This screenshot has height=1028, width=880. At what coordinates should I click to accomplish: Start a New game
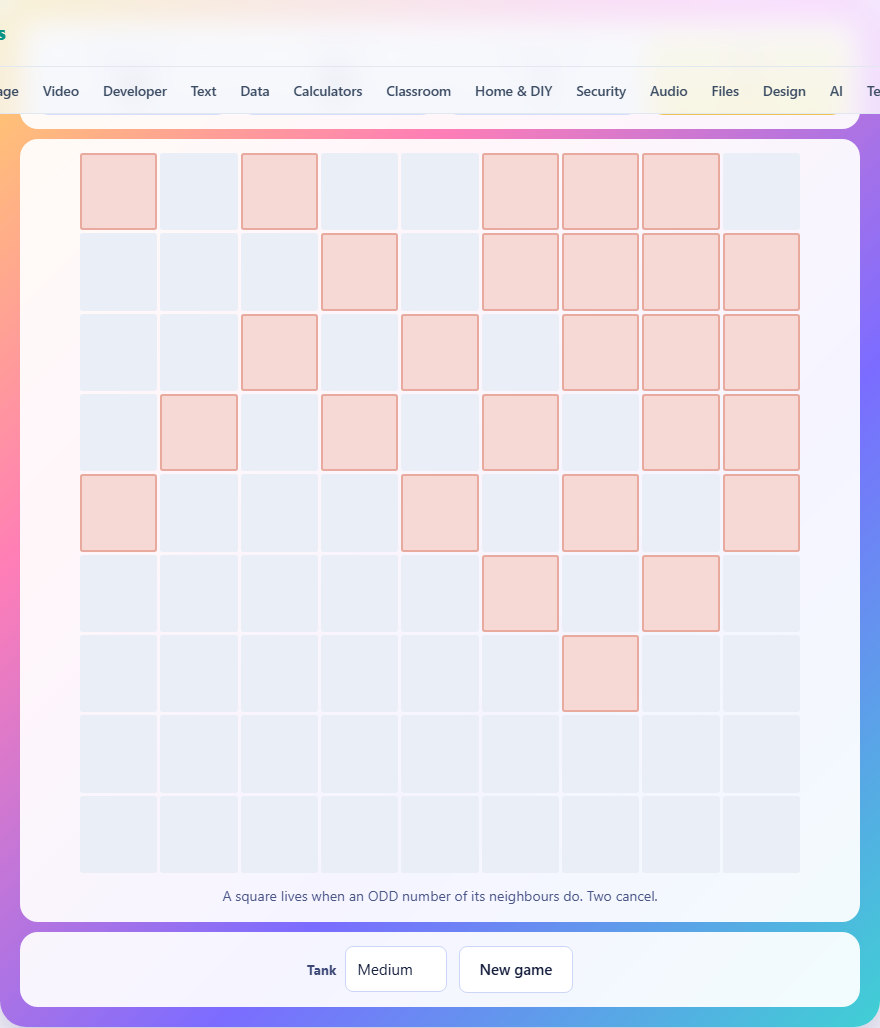point(515,969)
